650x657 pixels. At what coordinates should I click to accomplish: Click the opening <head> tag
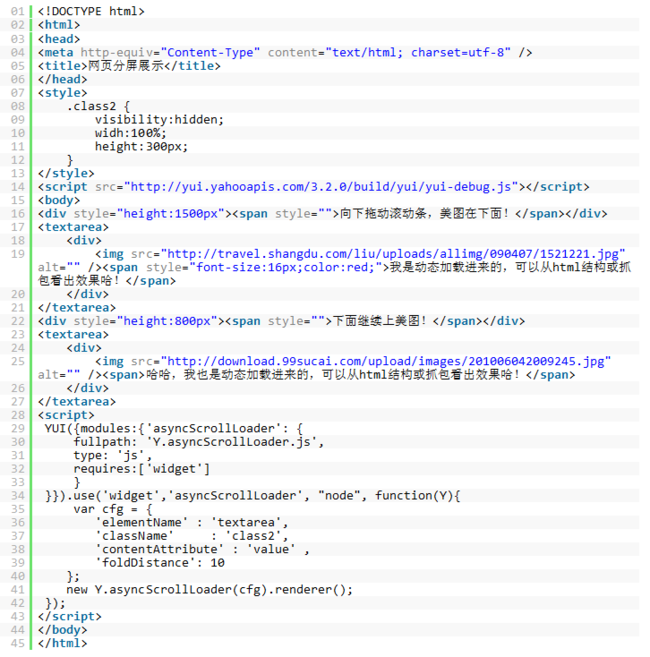pyautogui.click(x=59, y=39)
